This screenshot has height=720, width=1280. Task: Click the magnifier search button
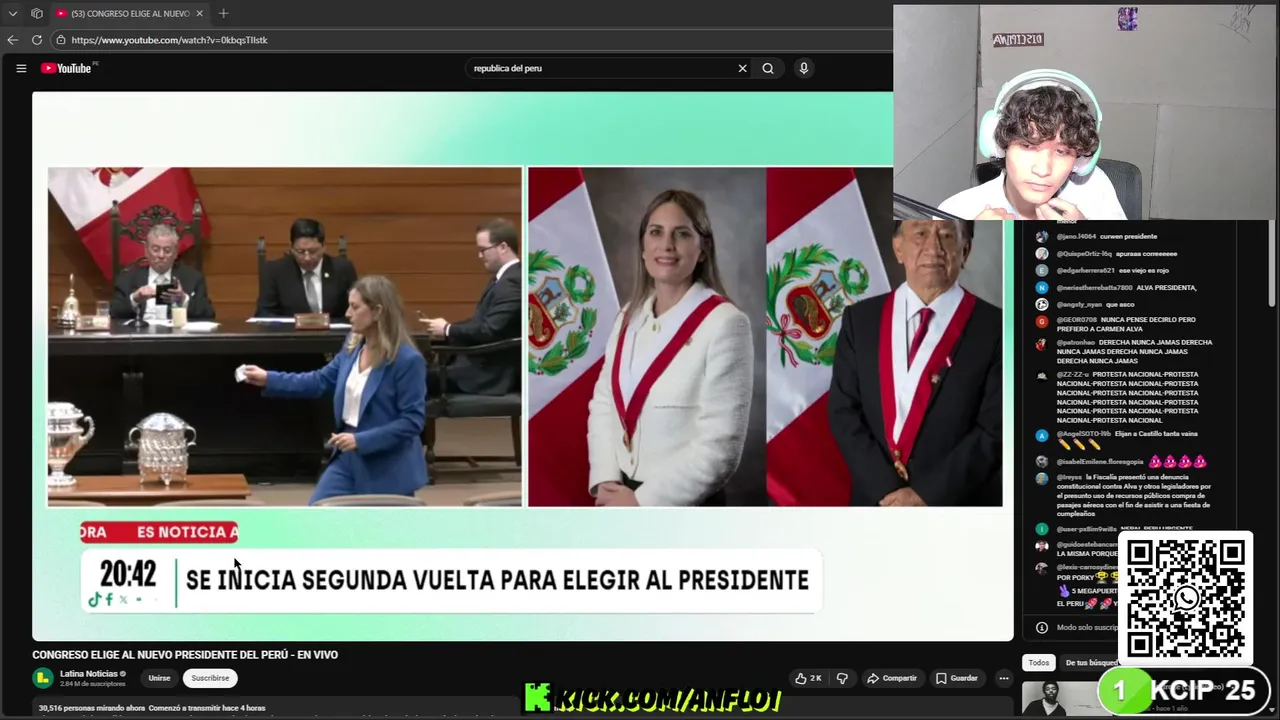tap(768, 68)
